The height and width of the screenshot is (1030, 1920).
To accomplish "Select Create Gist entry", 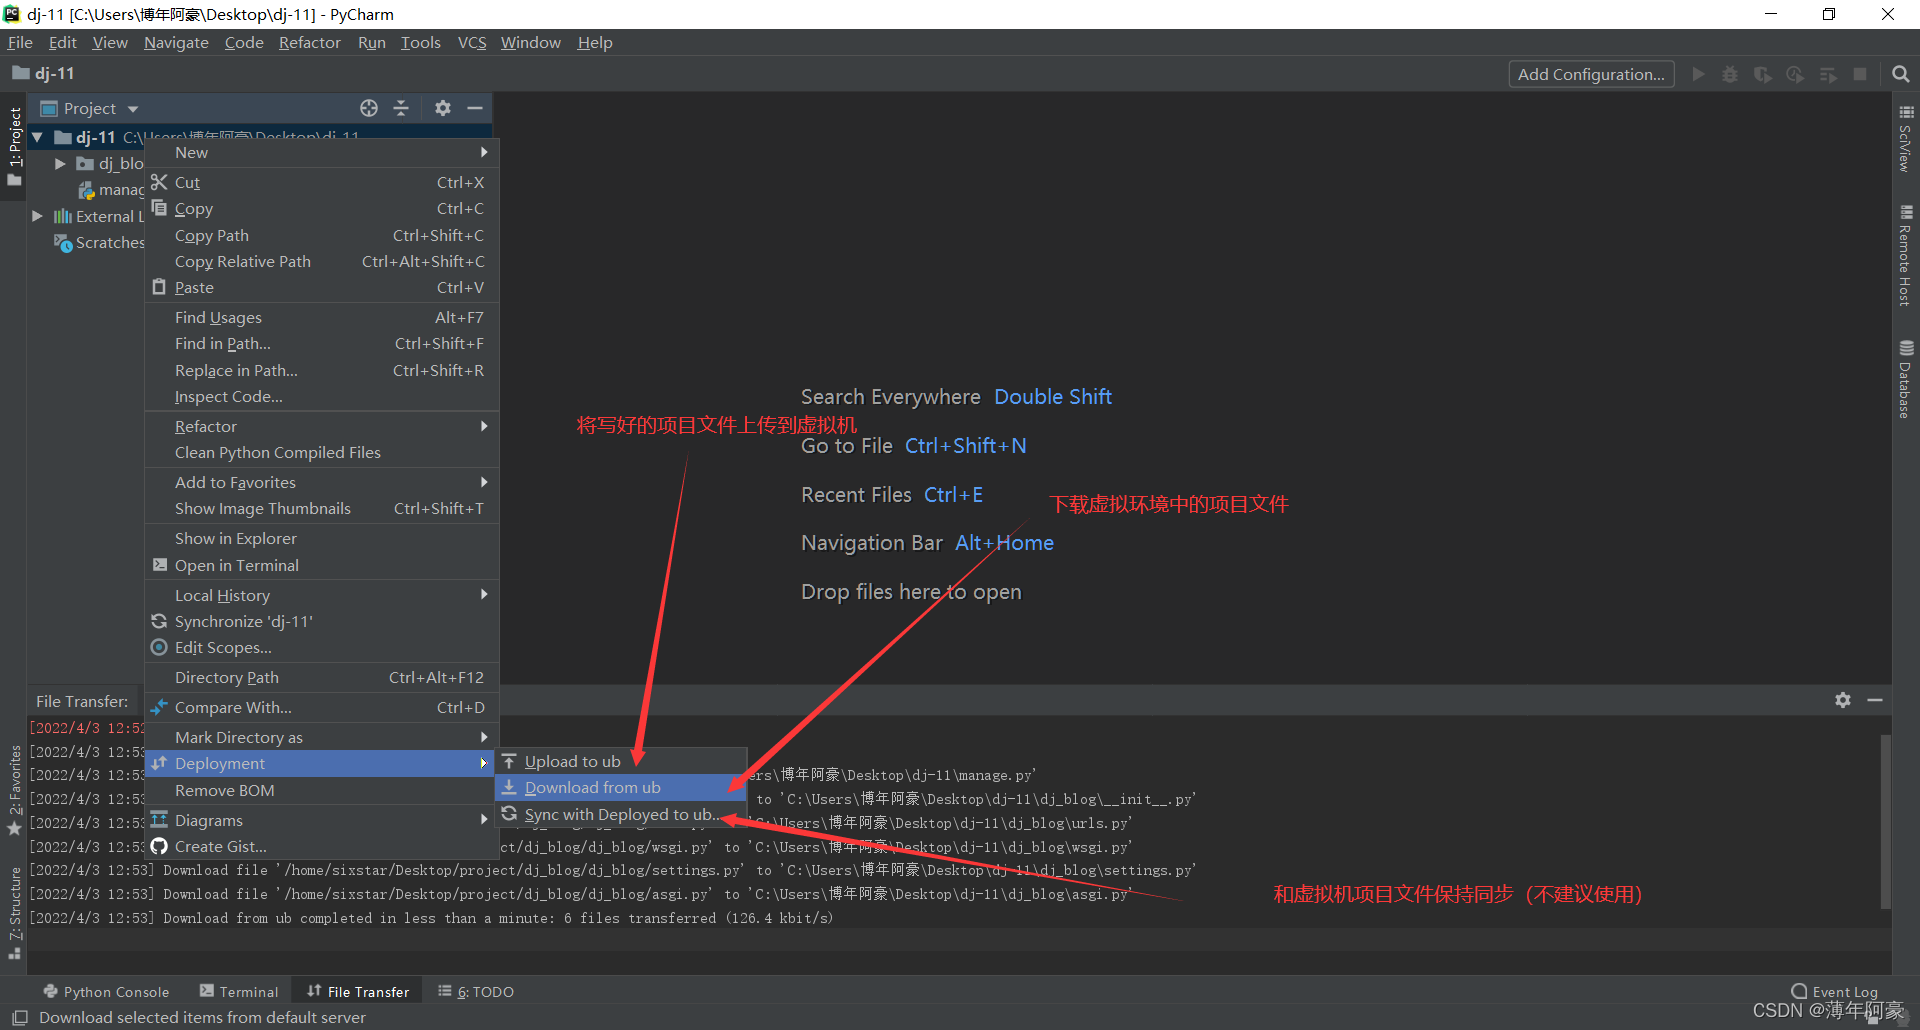I will click(322, 846).
